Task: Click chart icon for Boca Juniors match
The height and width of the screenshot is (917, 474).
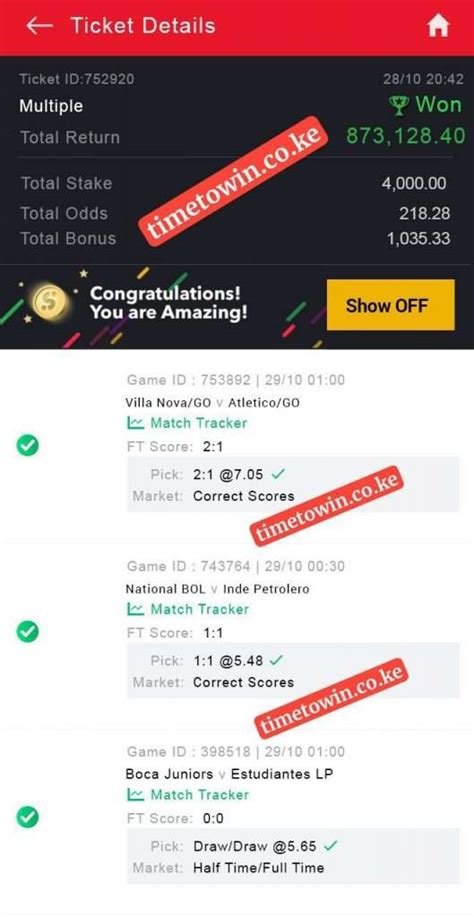Action: pos(136,795)
